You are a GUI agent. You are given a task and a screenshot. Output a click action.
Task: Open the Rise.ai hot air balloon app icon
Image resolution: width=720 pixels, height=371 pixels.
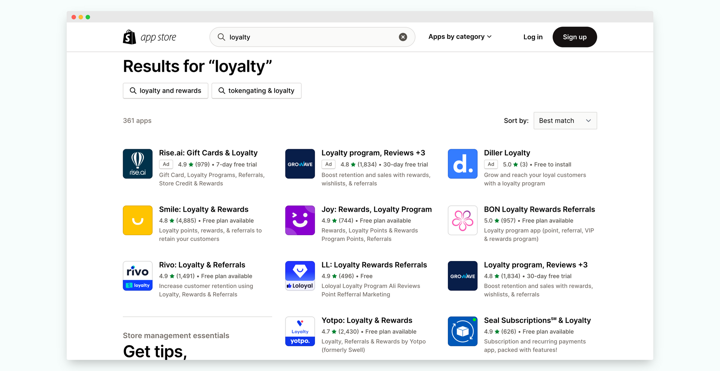(x=138, y=163)
